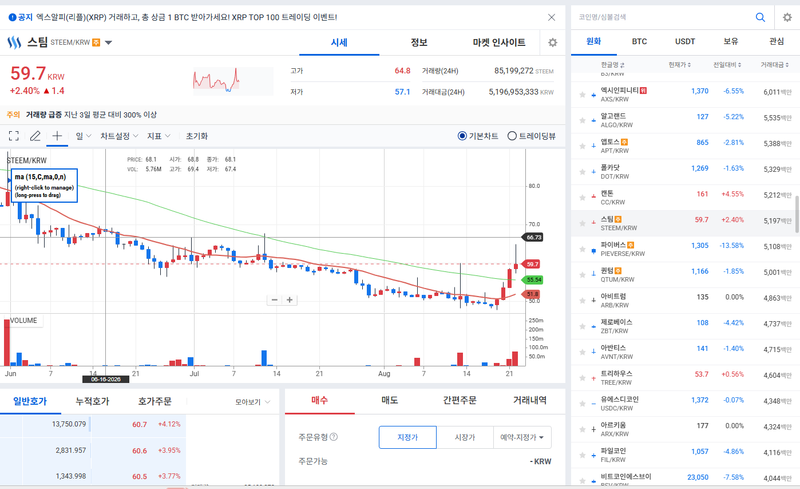800x489 pixels.
Task: Select 원화 market tab
Action: 594,41
